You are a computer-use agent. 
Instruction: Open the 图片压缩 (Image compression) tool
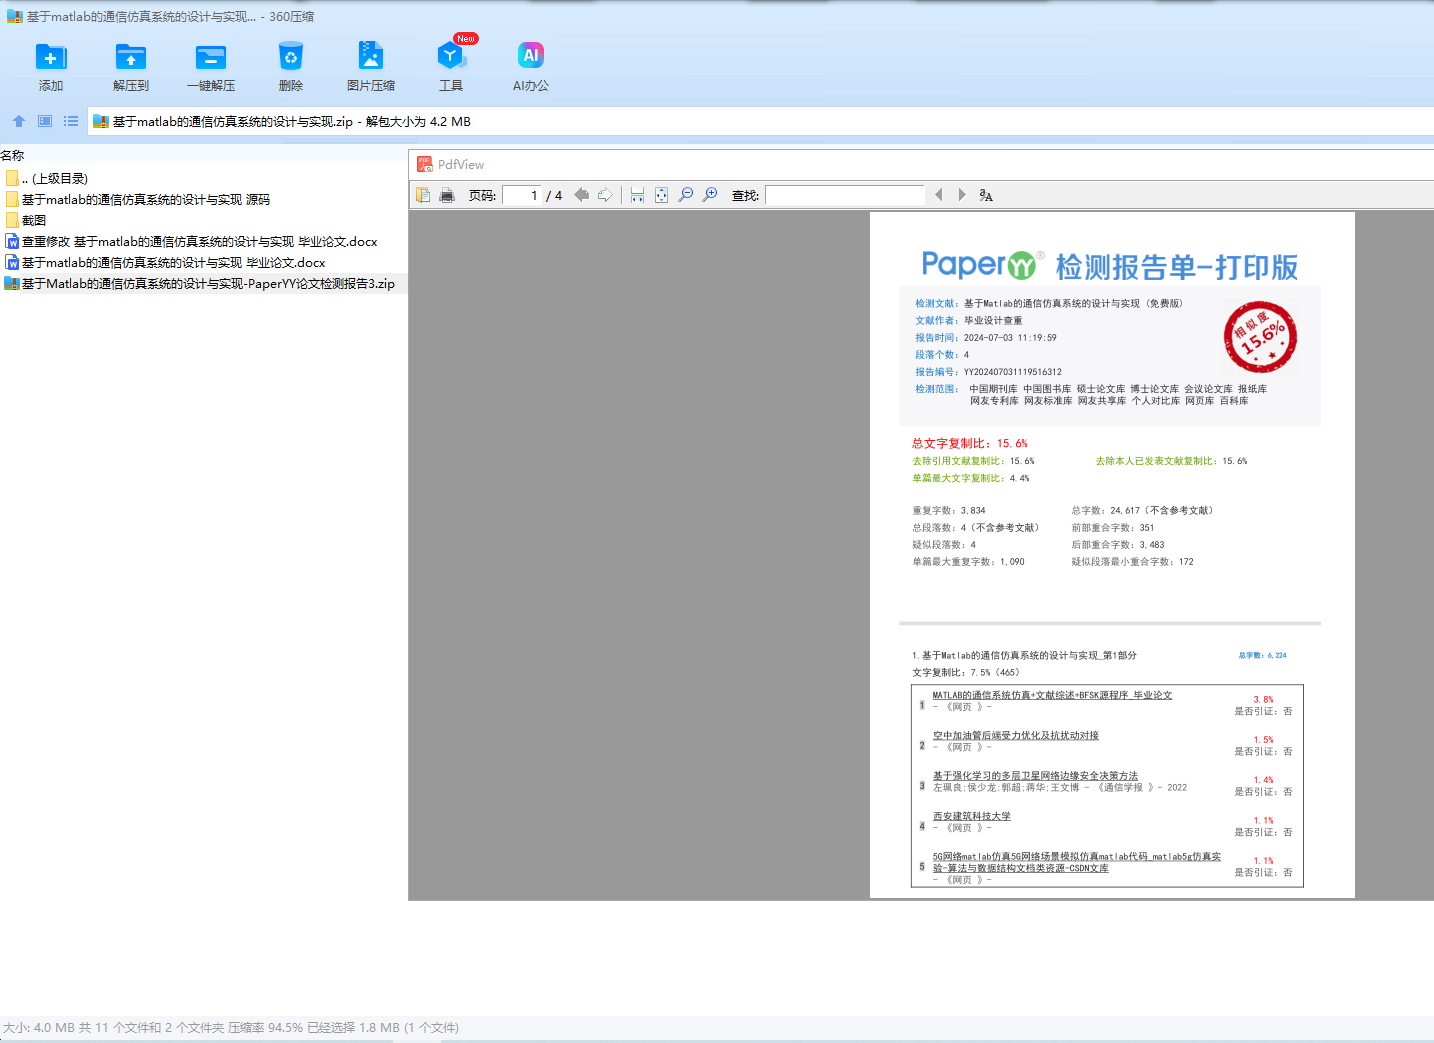pos(371,57)
